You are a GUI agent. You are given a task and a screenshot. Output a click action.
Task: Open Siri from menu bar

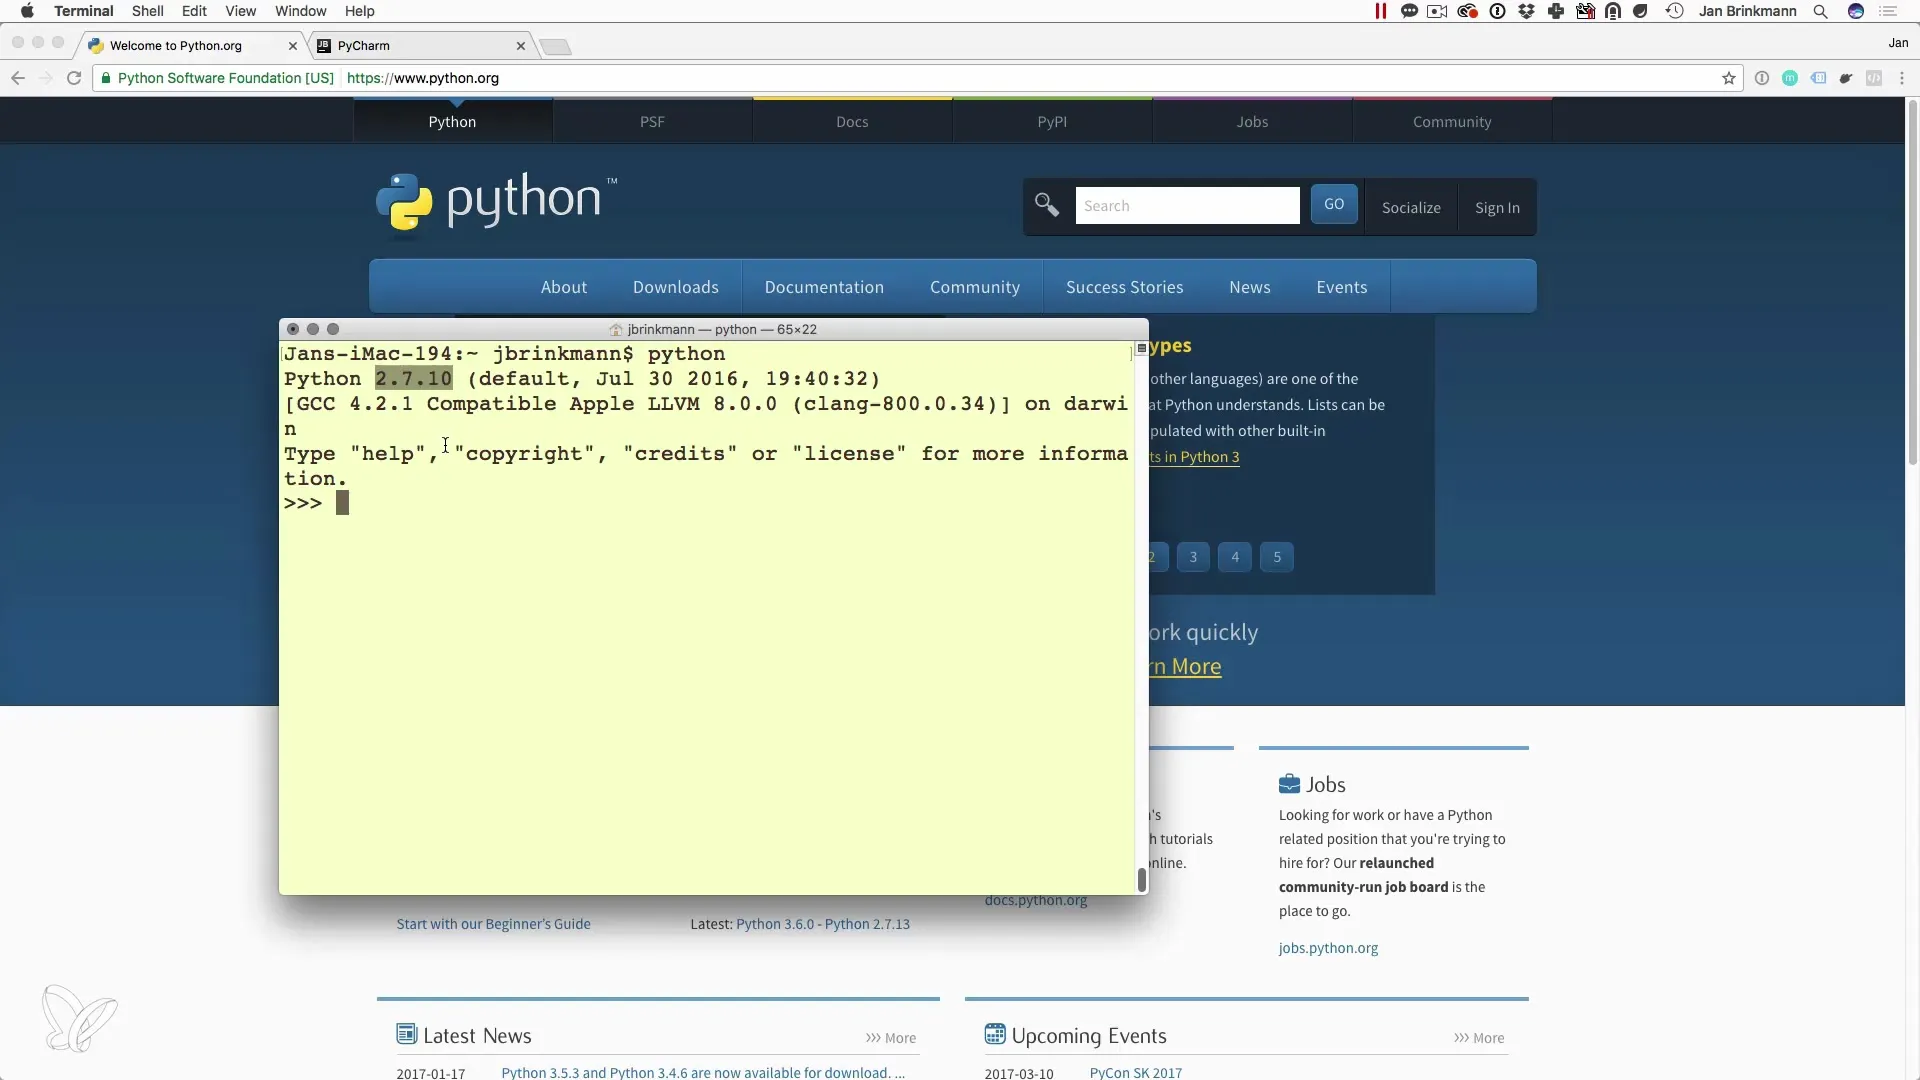click(x=1856, y=11)
